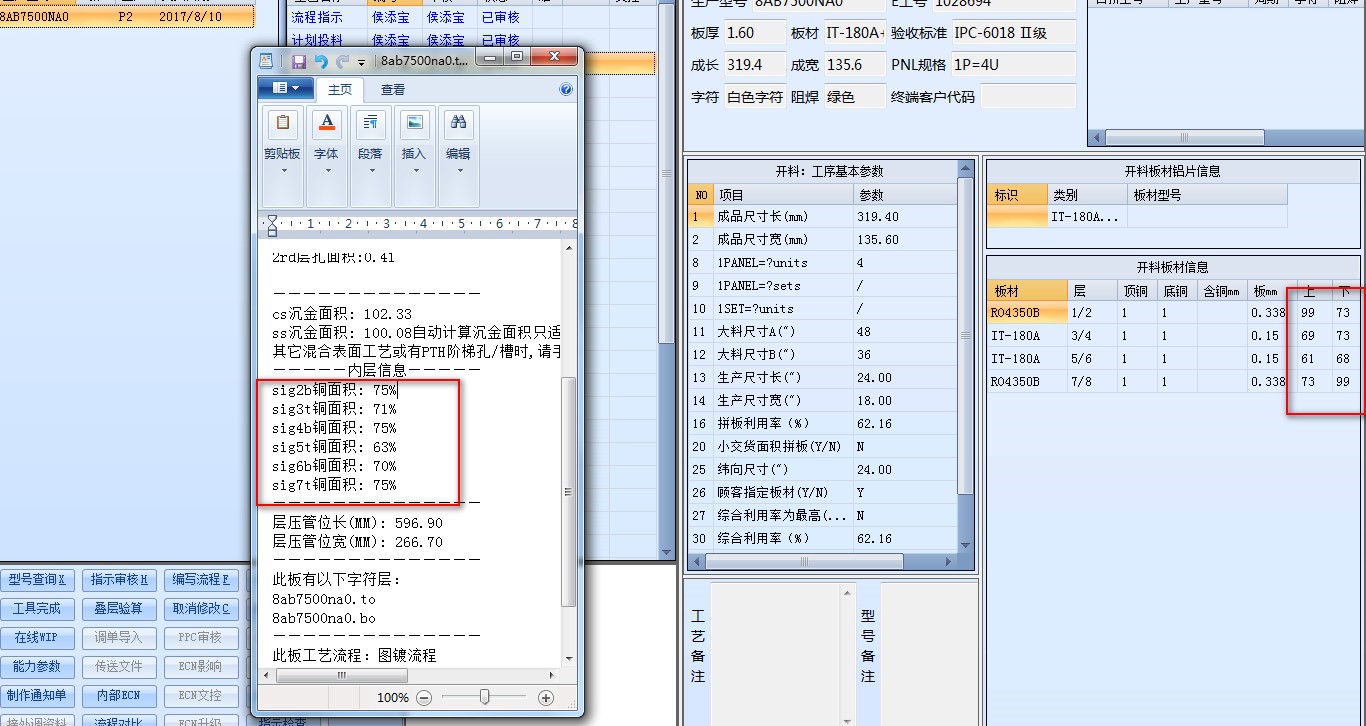Click the 取消修改 button
This screenshot has height=726, width=1366.
point(201,608)
